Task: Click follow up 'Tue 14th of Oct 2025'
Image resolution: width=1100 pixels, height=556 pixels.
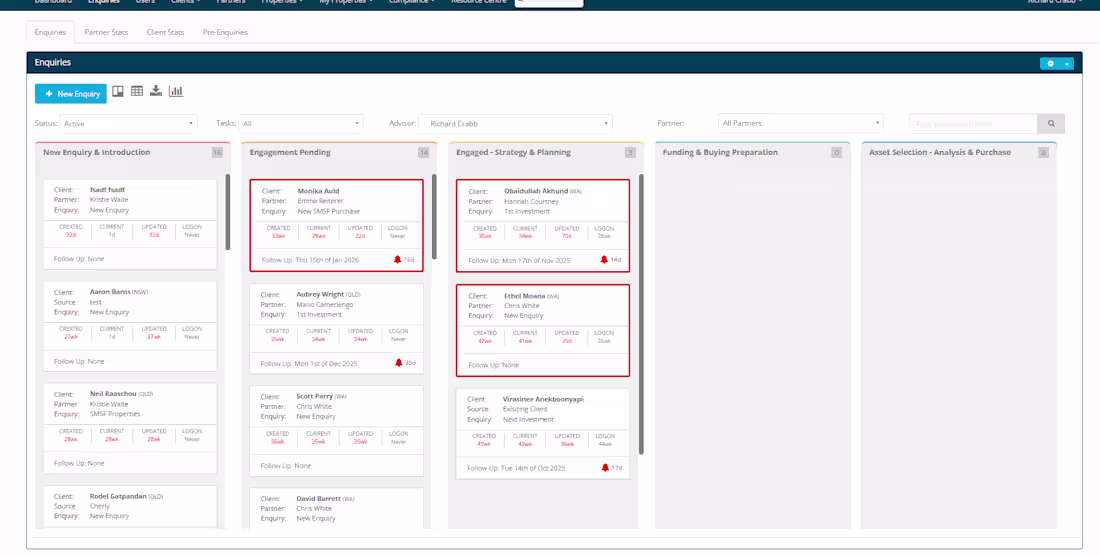Action: pos(533,468)
